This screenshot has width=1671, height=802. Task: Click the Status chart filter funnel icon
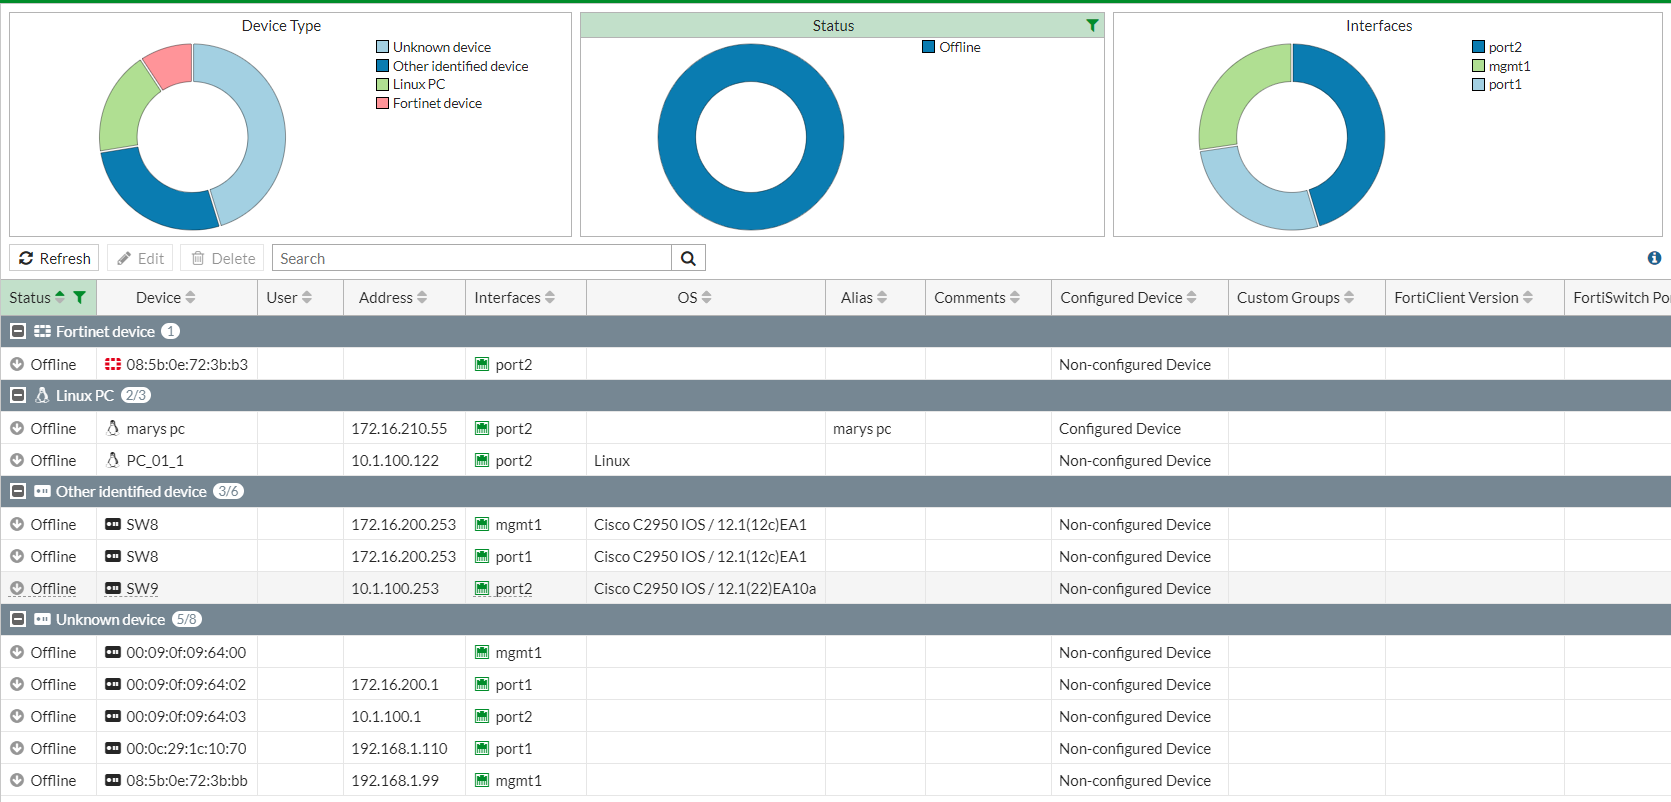tap(1092, 26)
